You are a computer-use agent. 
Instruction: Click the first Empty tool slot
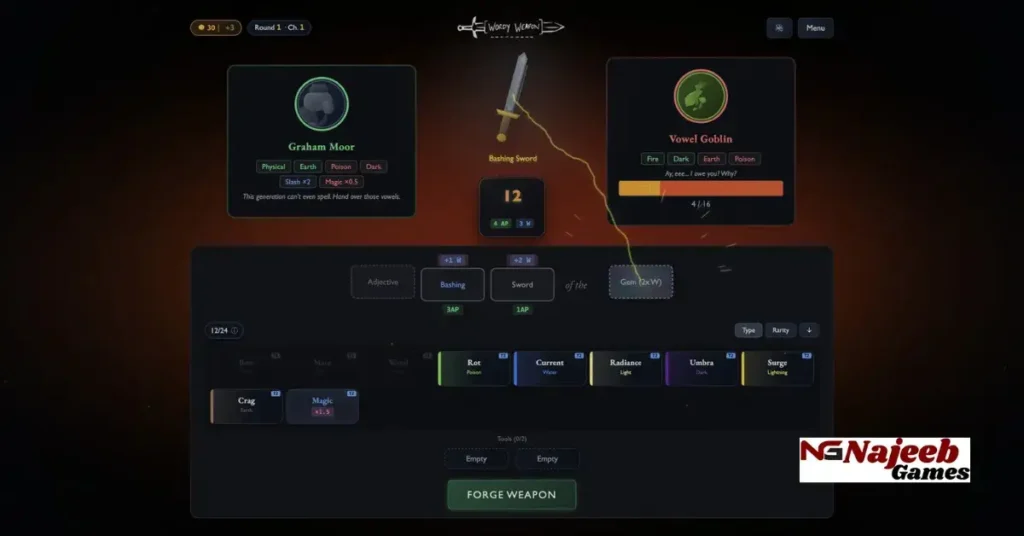476,459
